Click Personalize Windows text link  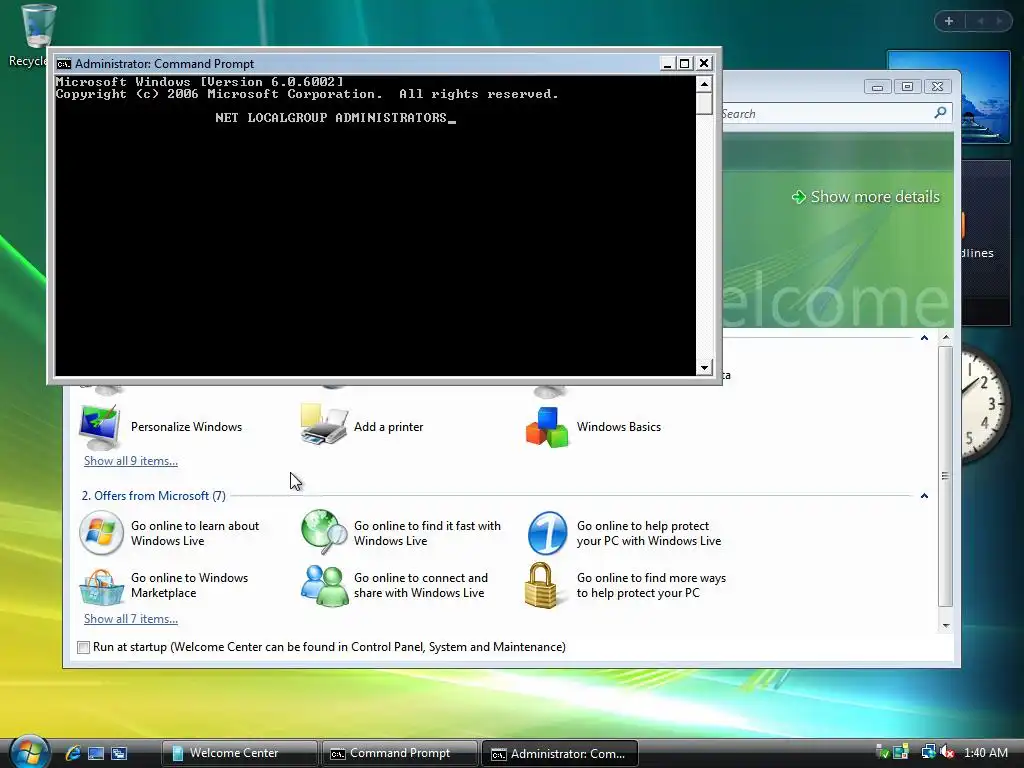[x=186, y=426]
